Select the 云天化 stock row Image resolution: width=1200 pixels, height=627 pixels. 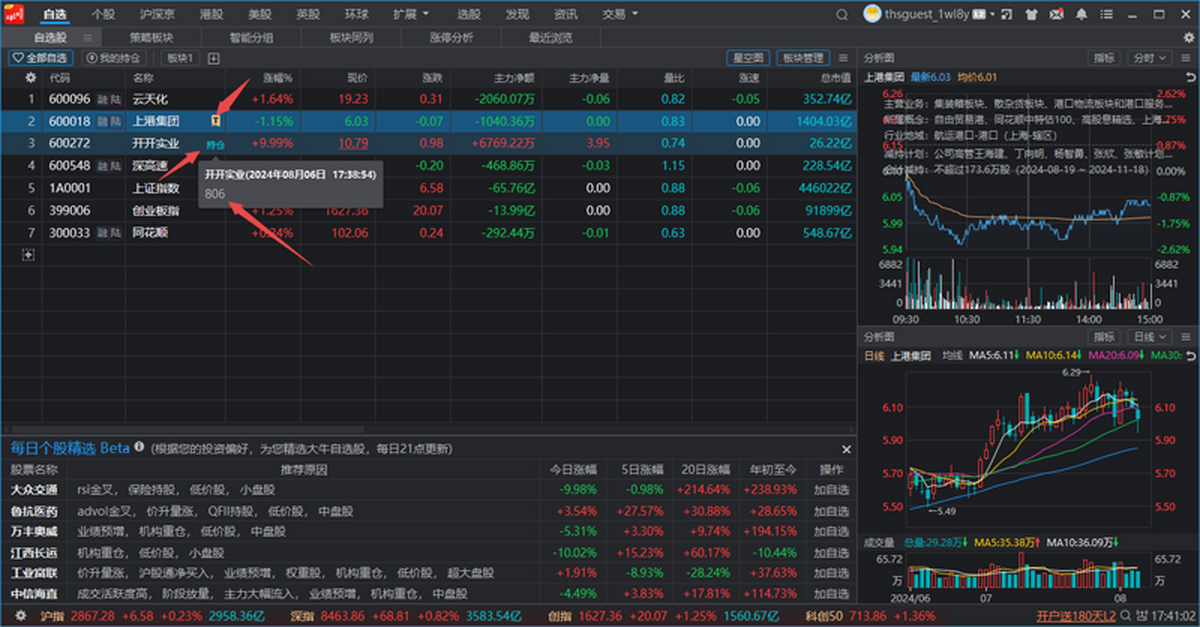pos(428,99)
